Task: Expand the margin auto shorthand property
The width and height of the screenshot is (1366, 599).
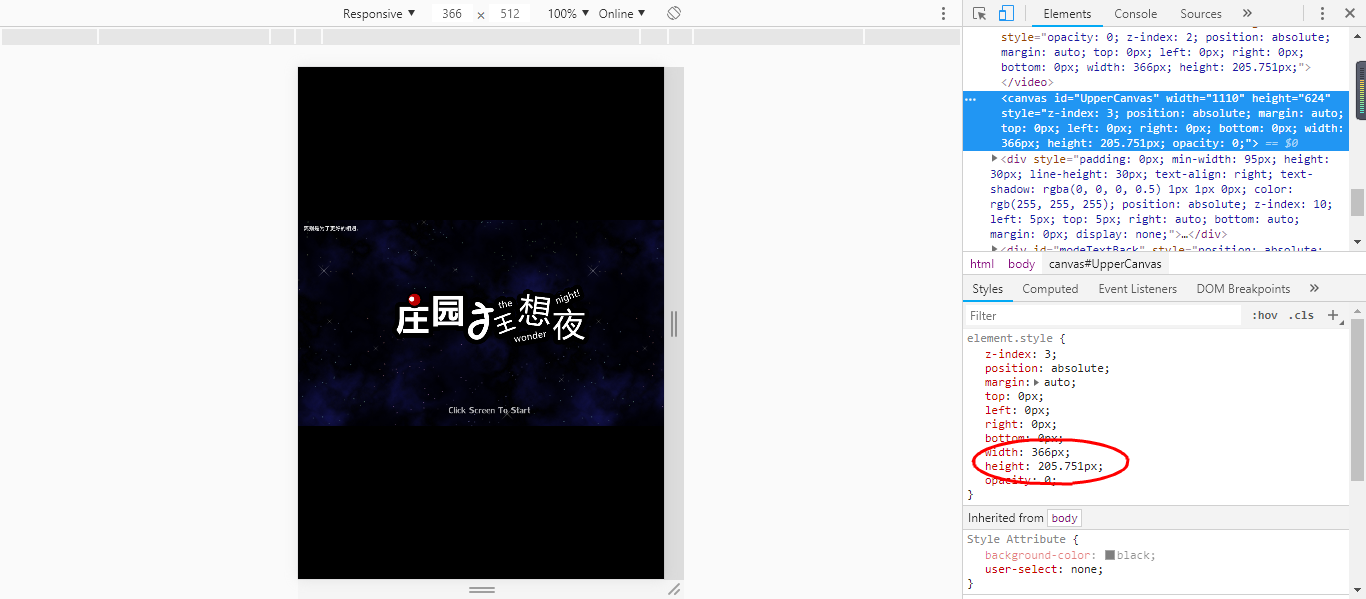Action: coord(1037,382)
